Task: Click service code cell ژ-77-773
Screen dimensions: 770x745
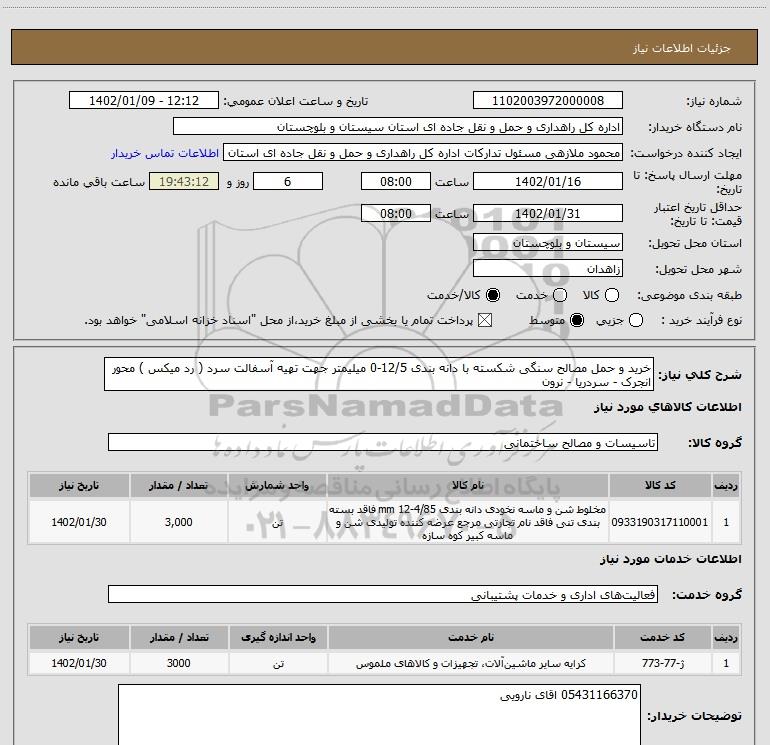Action: click(x=662, y=663)
